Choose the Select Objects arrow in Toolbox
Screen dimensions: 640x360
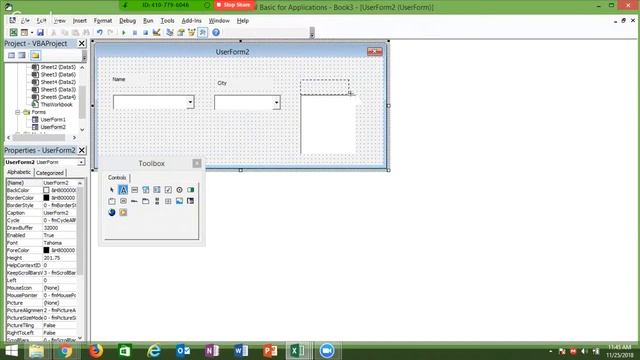(112, 190)
